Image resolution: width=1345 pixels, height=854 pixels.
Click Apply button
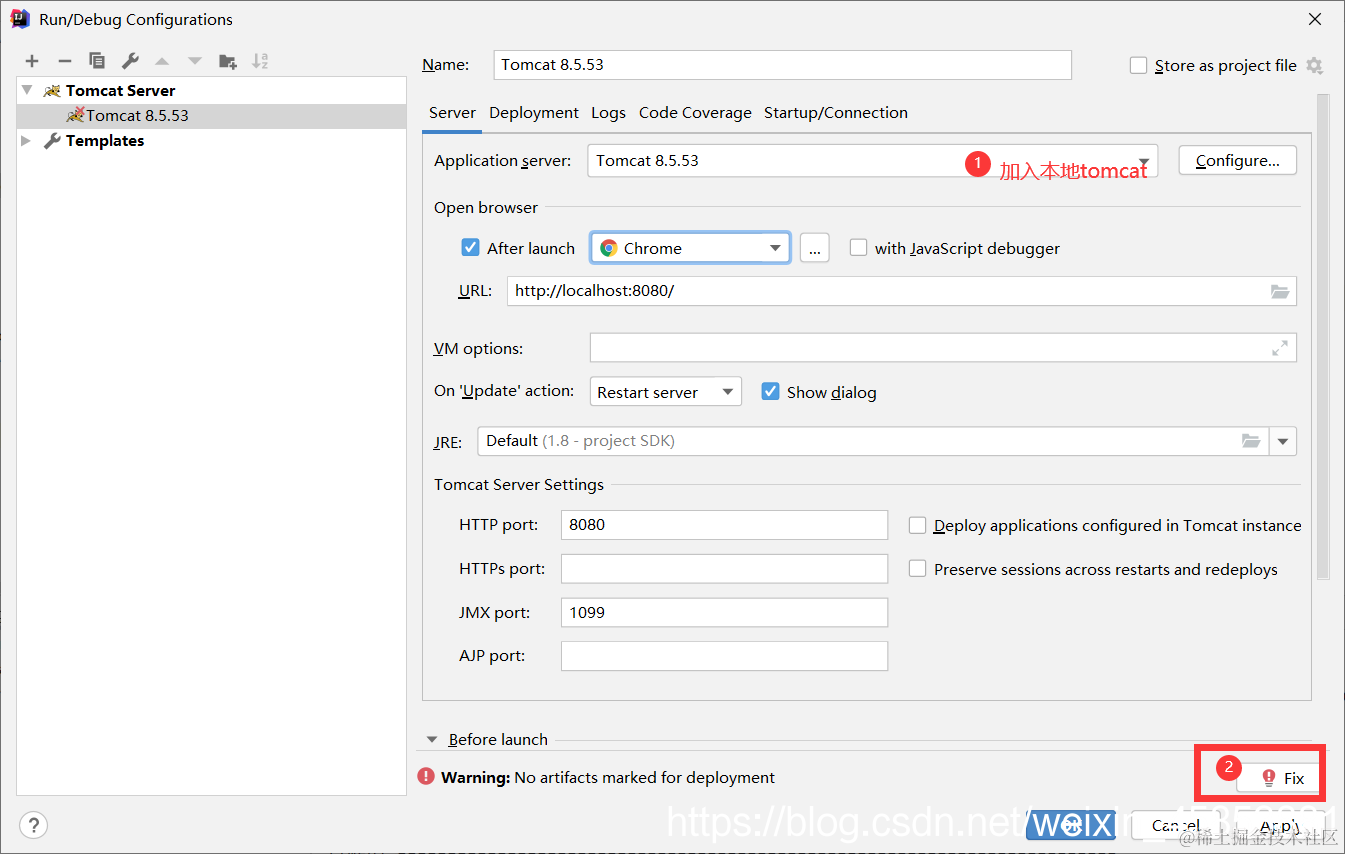pos(1279,825)
